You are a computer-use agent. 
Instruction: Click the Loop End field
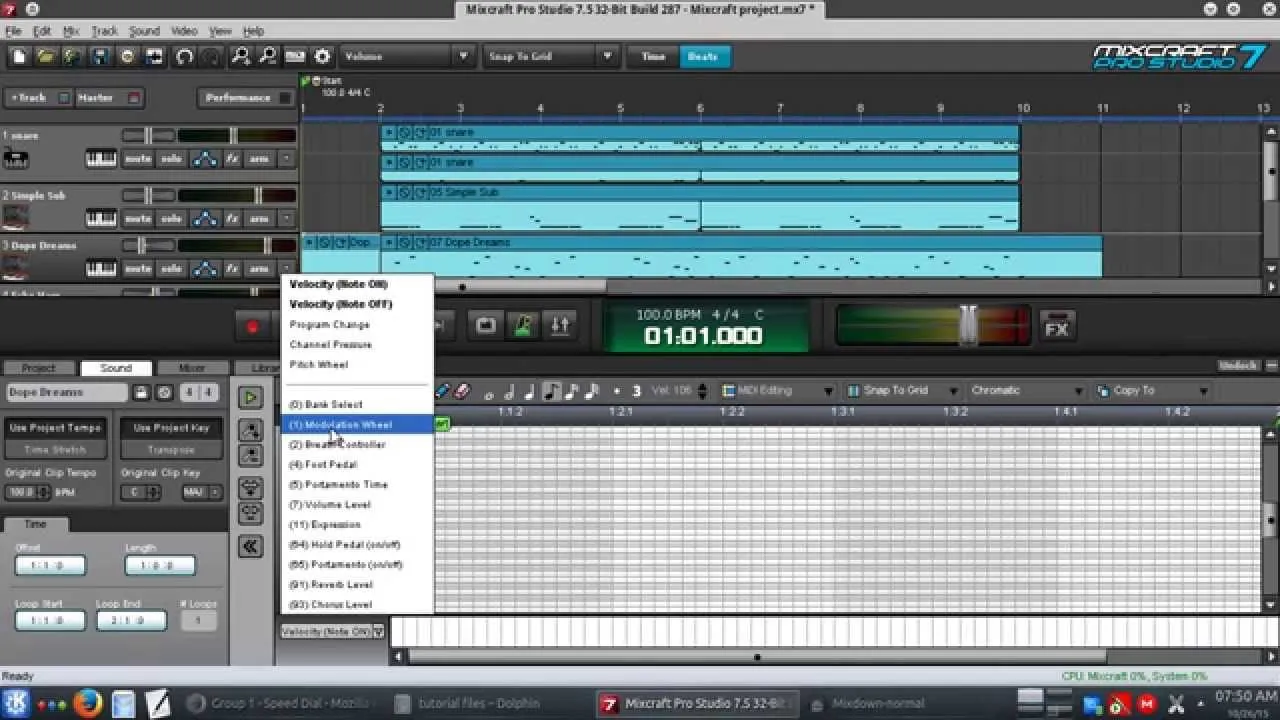[131, 621]
